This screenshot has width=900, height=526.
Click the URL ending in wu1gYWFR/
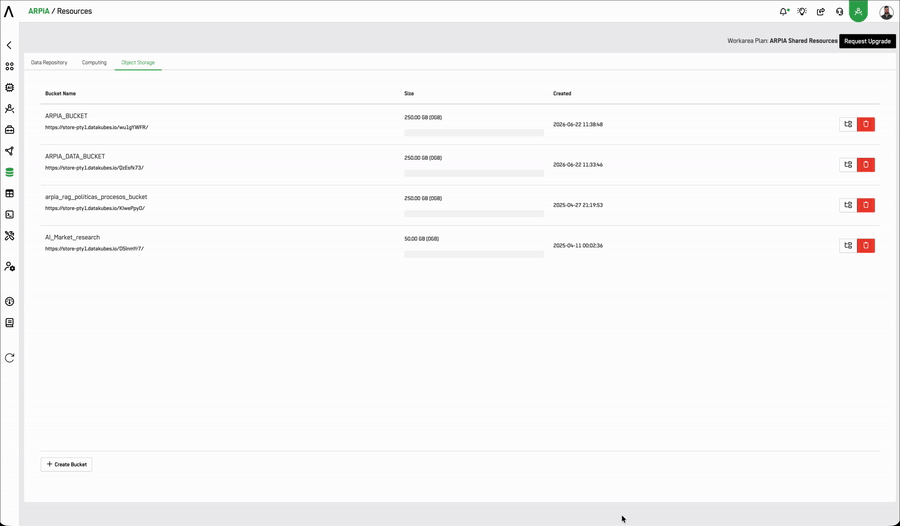(x=96, y=127)
